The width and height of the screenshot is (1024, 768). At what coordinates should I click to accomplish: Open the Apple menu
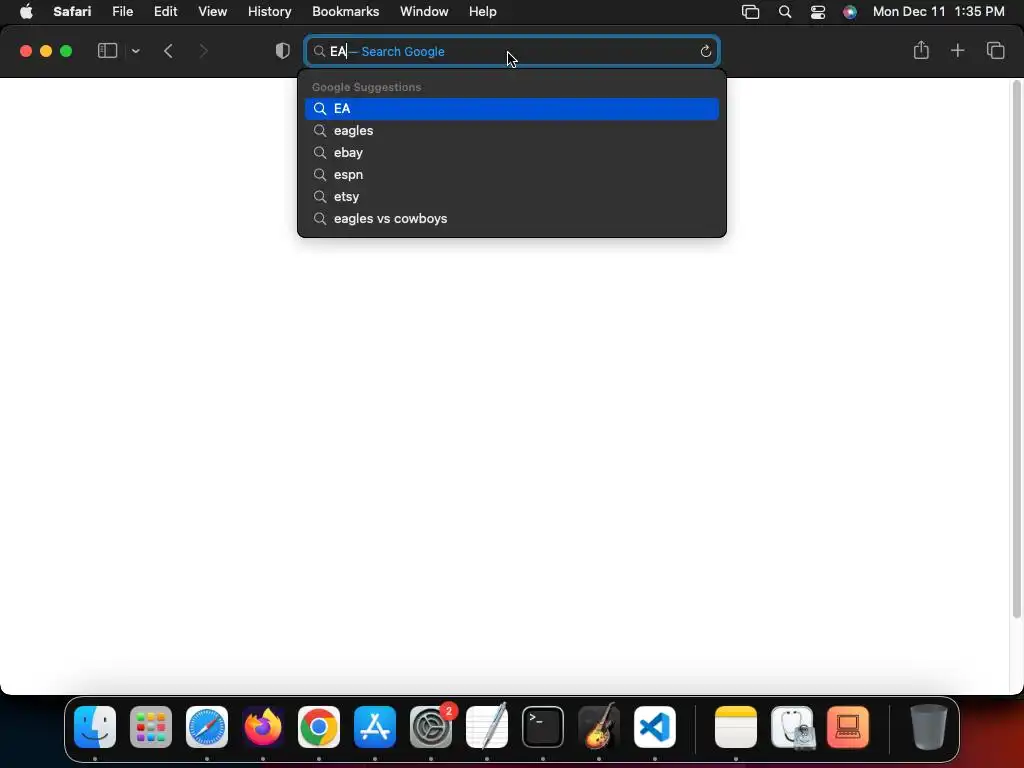coord(26,12)
